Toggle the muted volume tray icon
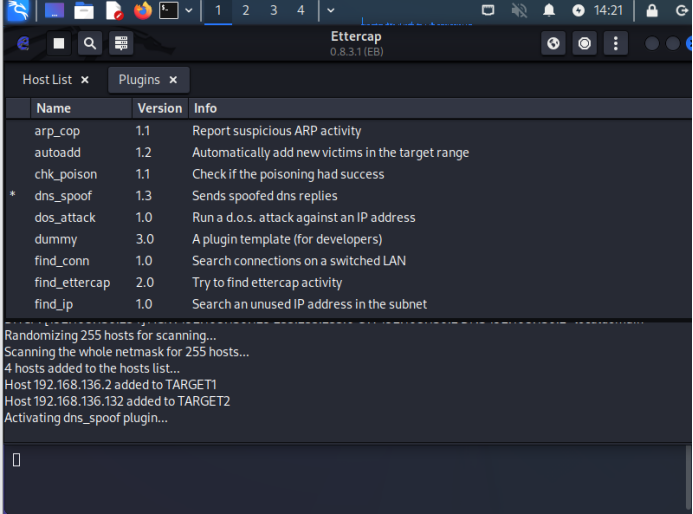Viewport: 693px width, 514px height. (x=519, y=10)
